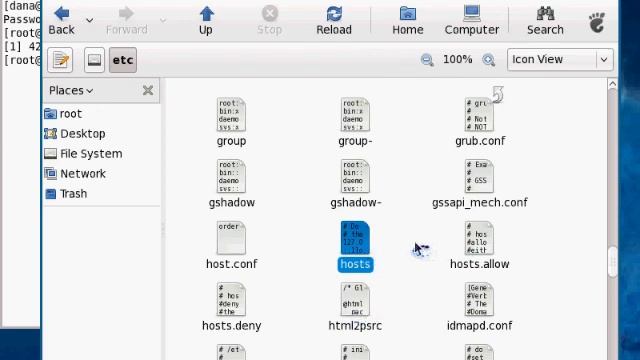Screen dimensions: 640x360
Task: Open the Home folder
Action: coord(408,21)
